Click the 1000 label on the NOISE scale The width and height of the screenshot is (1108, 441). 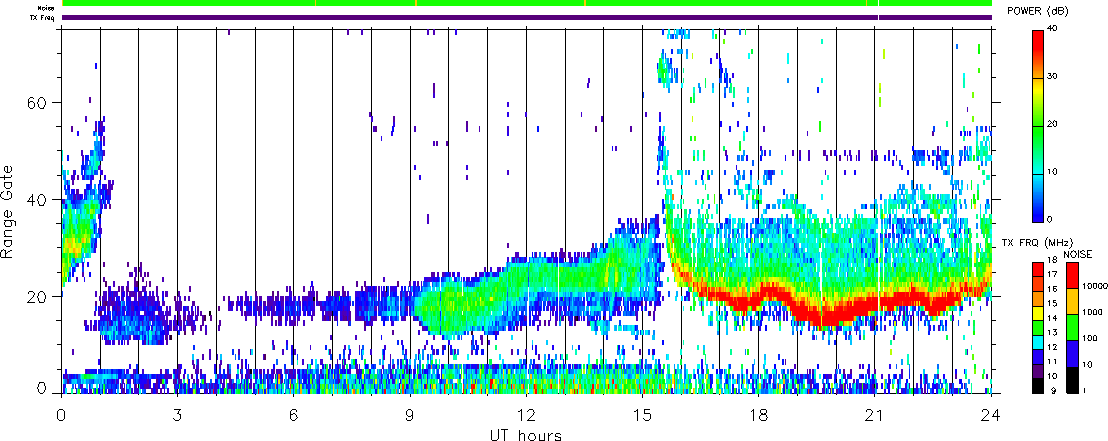click(x=1092, y=312)
